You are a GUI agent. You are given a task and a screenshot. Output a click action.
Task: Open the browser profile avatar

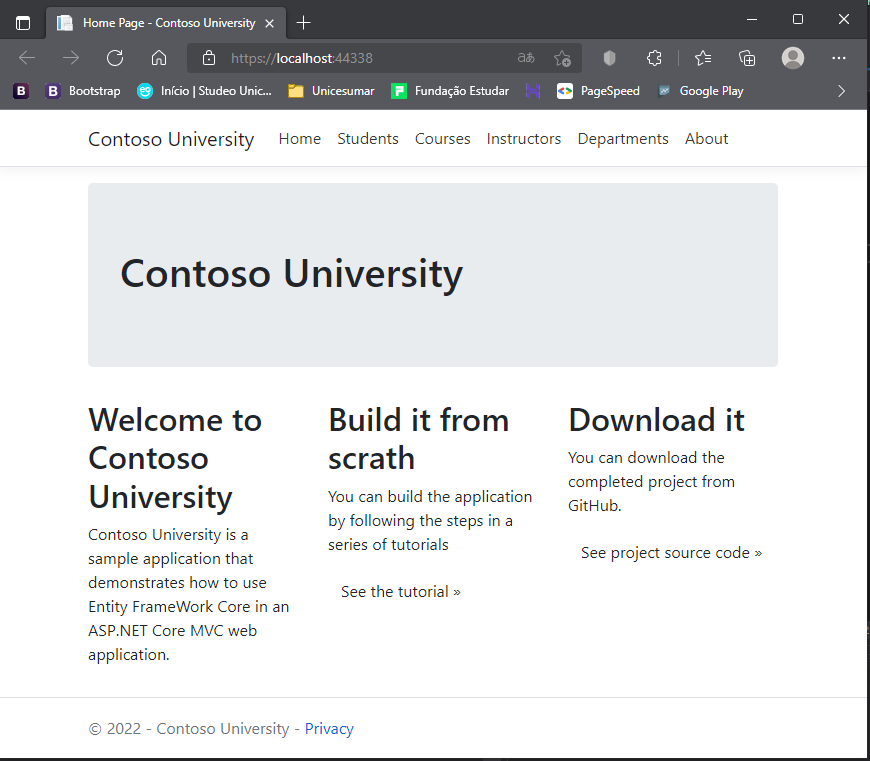coord(793,58)
